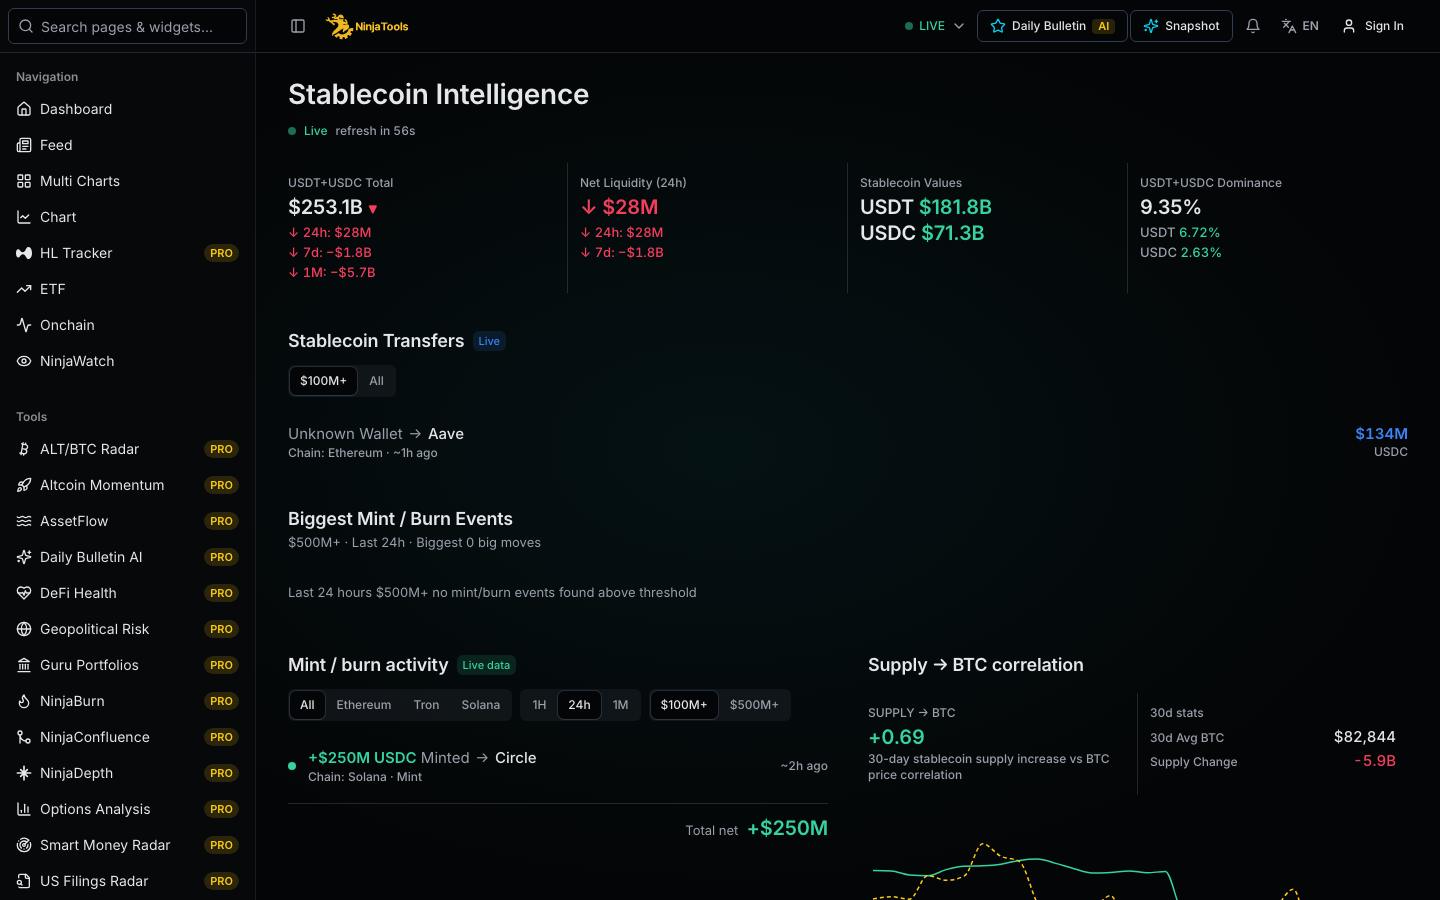Switch to Solana chain tab
Image resolution: width=1440 pixels, height=900 pixels.
point(481,705)
